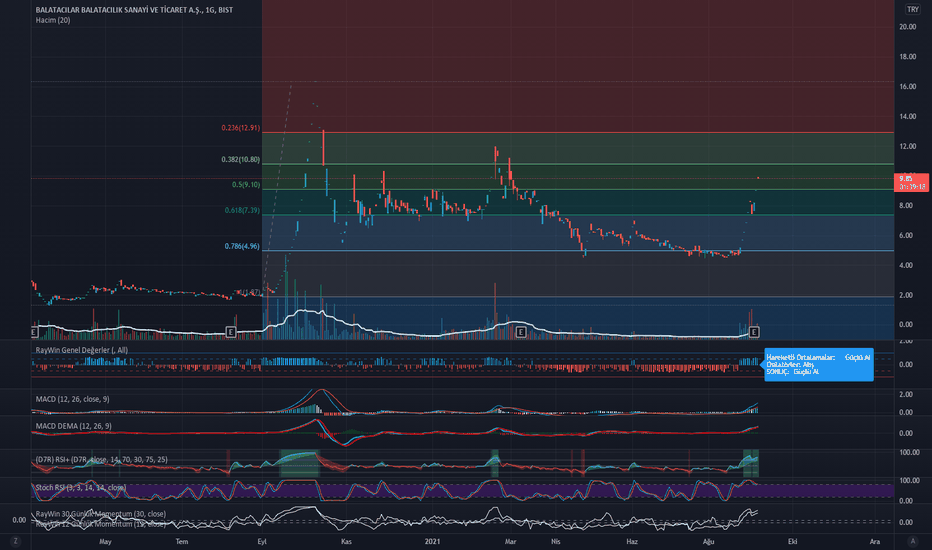Select the 0.618(7.39) Fibonacci level label

tap(243, 210)
